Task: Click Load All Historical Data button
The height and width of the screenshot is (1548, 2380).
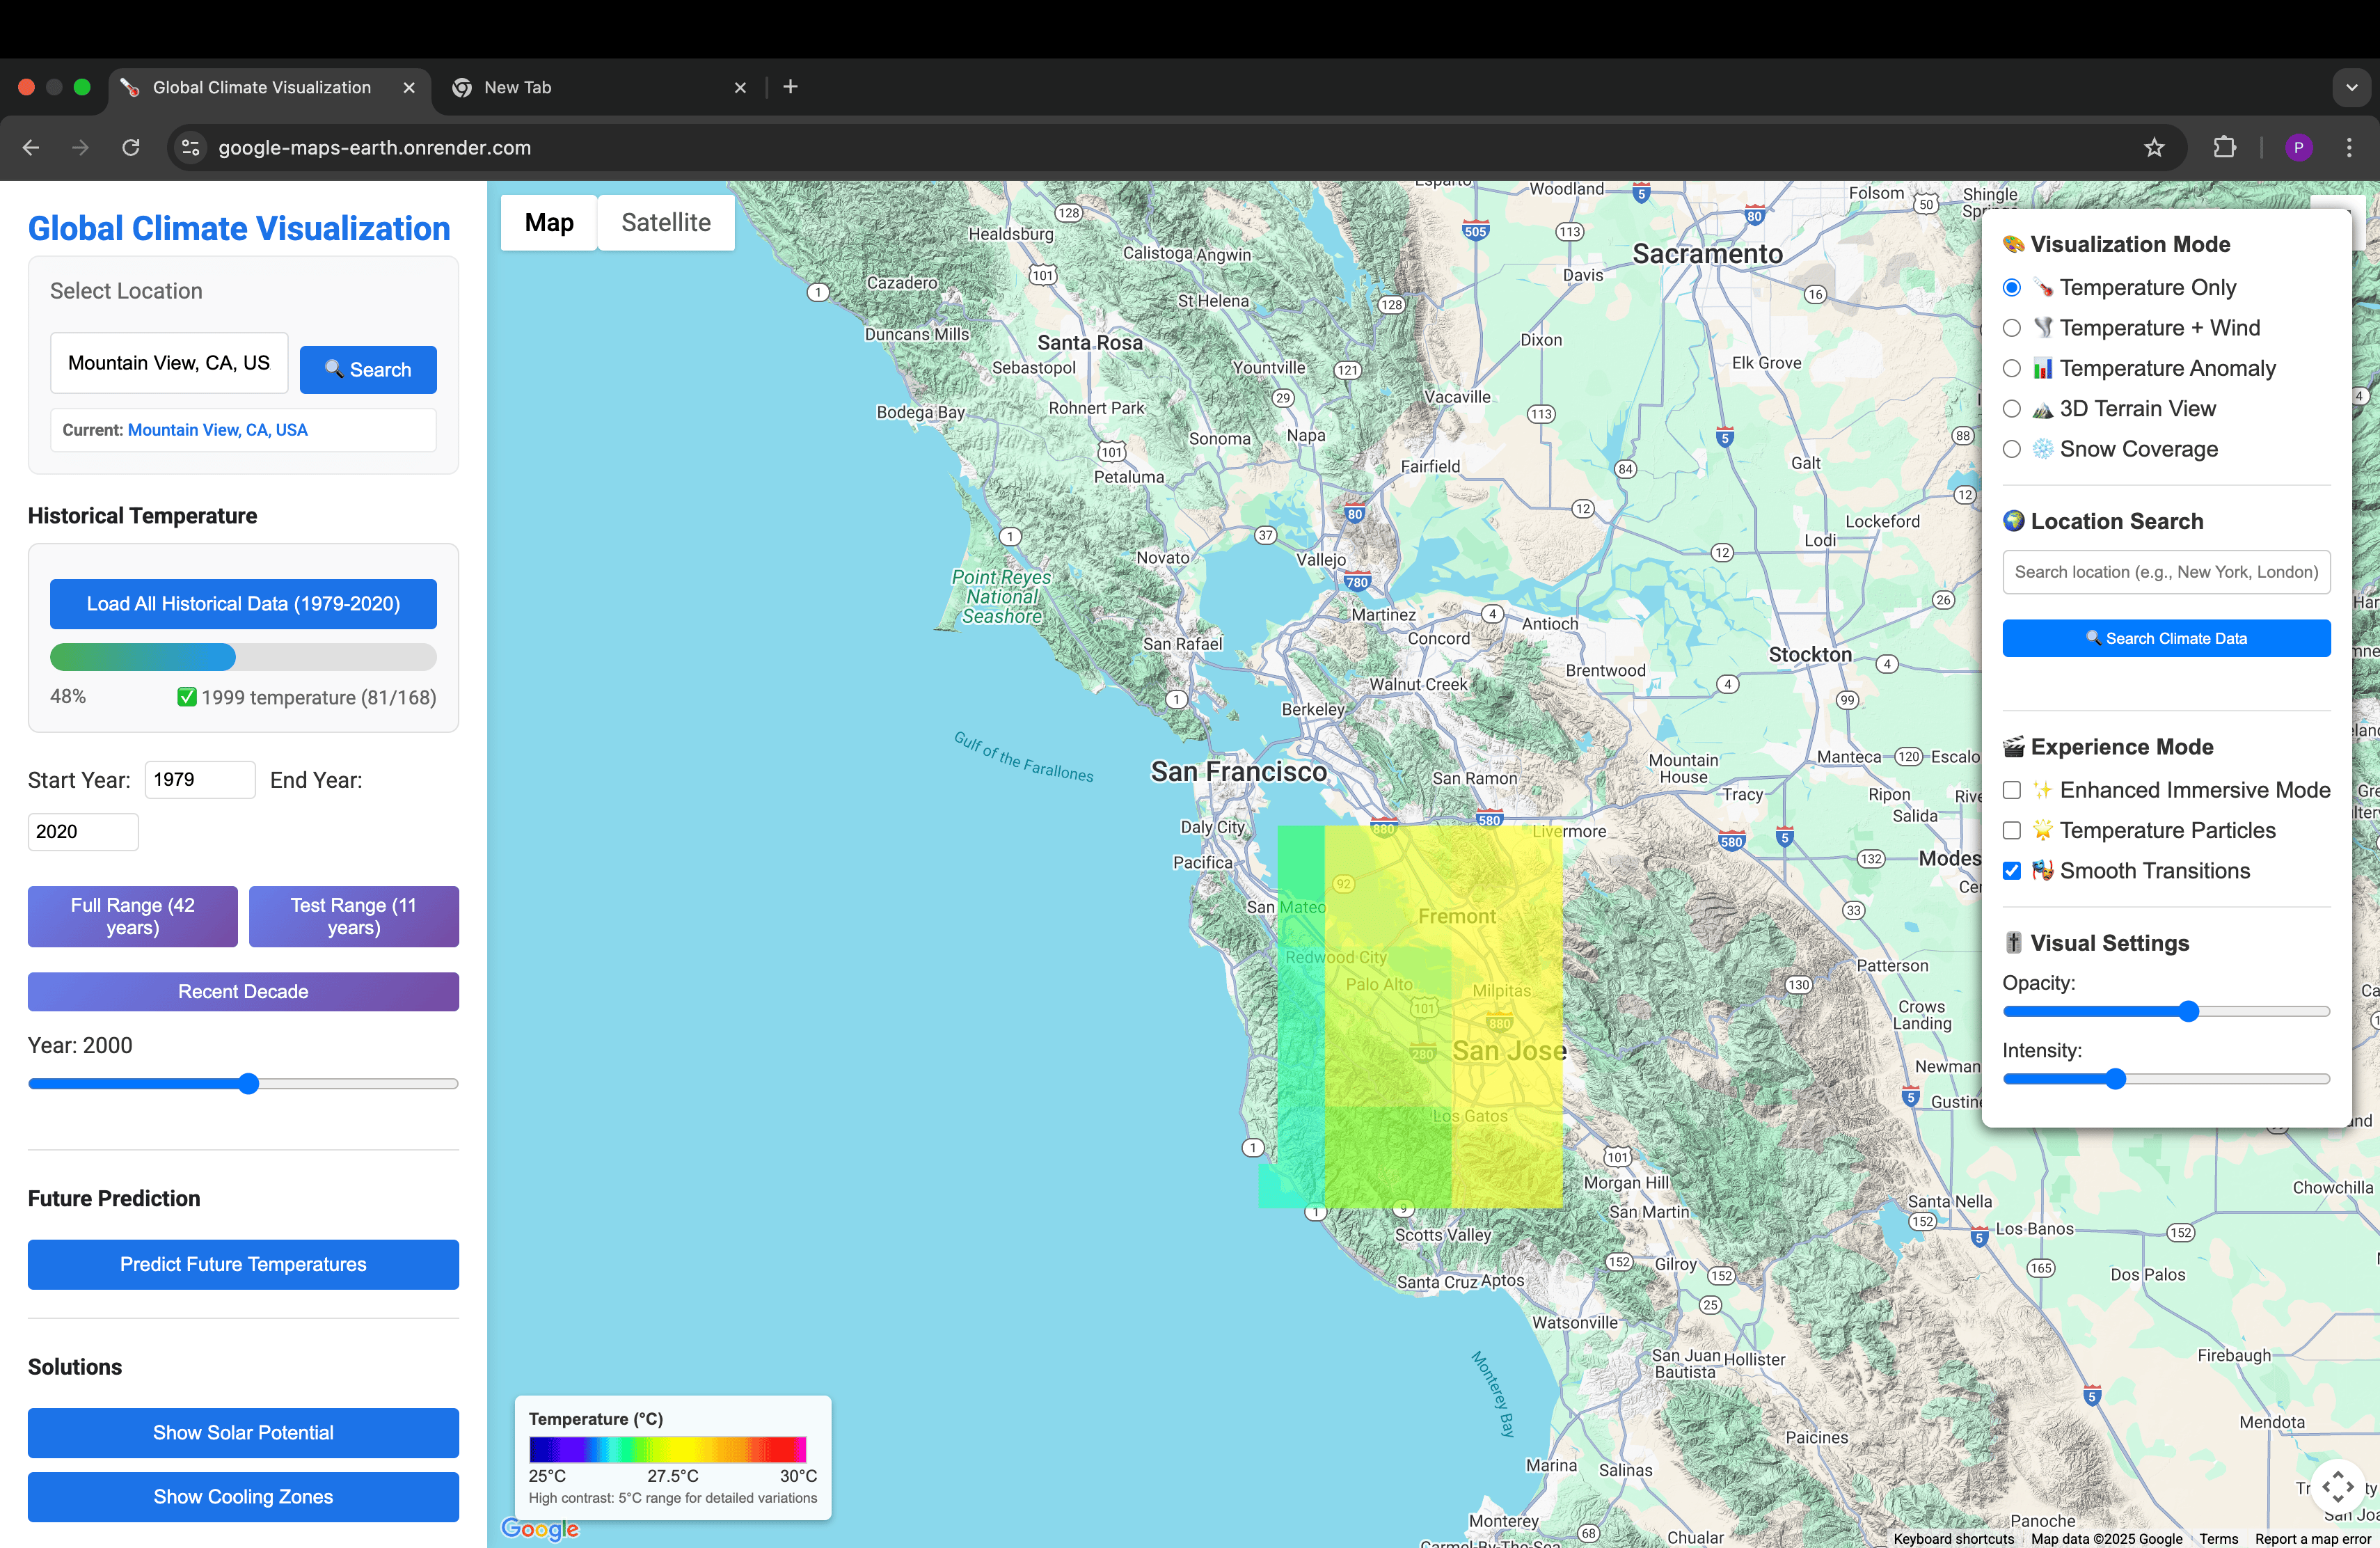Action: tap(243, 604)
